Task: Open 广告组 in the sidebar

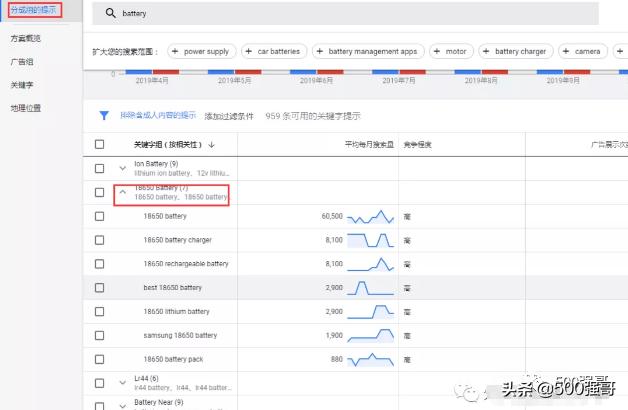Action: pyautogui.click(x=22, y=62)
